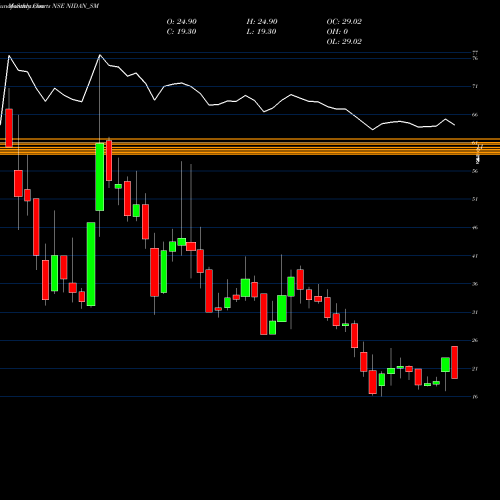Click the 31 price axis label
The width and height of the screenshot is (500, 500).
click(475, 312)
